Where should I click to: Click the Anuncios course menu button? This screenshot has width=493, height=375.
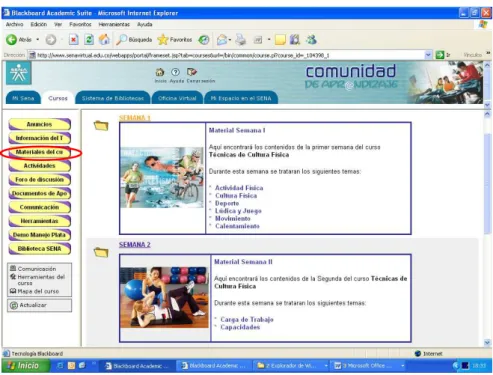(x=40, y=124)
